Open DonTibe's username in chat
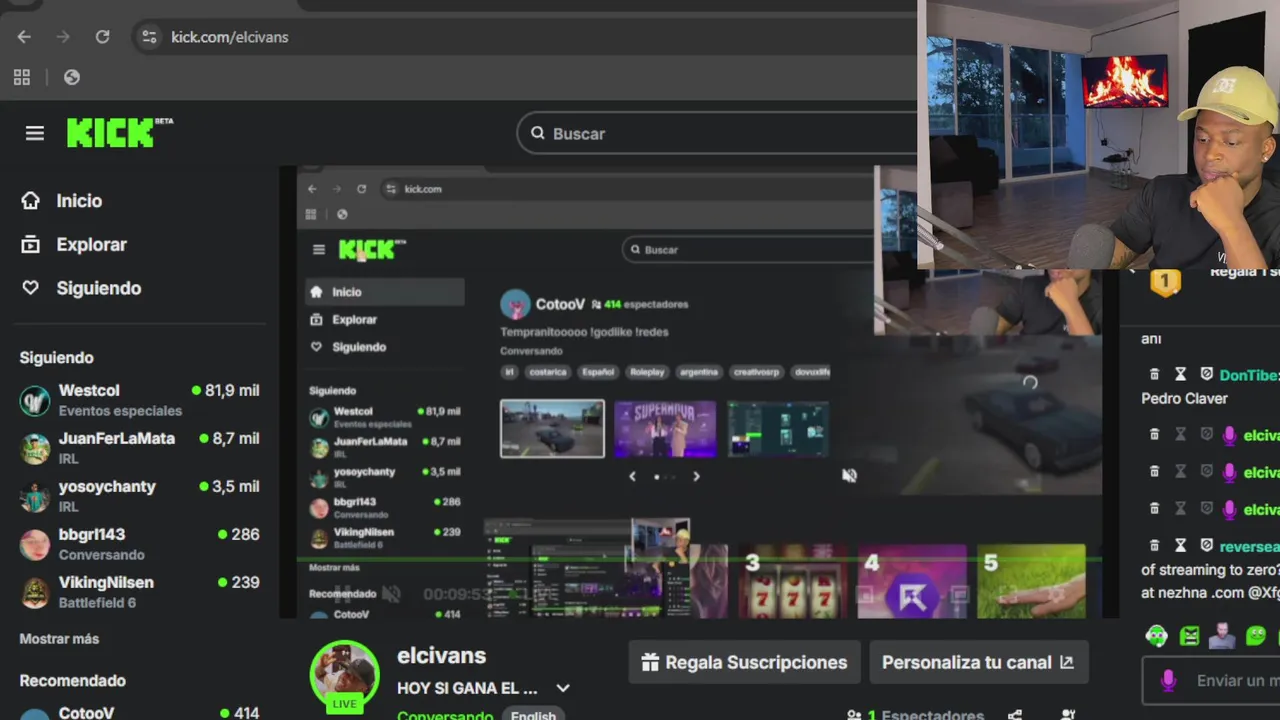This screenshot has width=1280, height=720. click(1249, 375)
